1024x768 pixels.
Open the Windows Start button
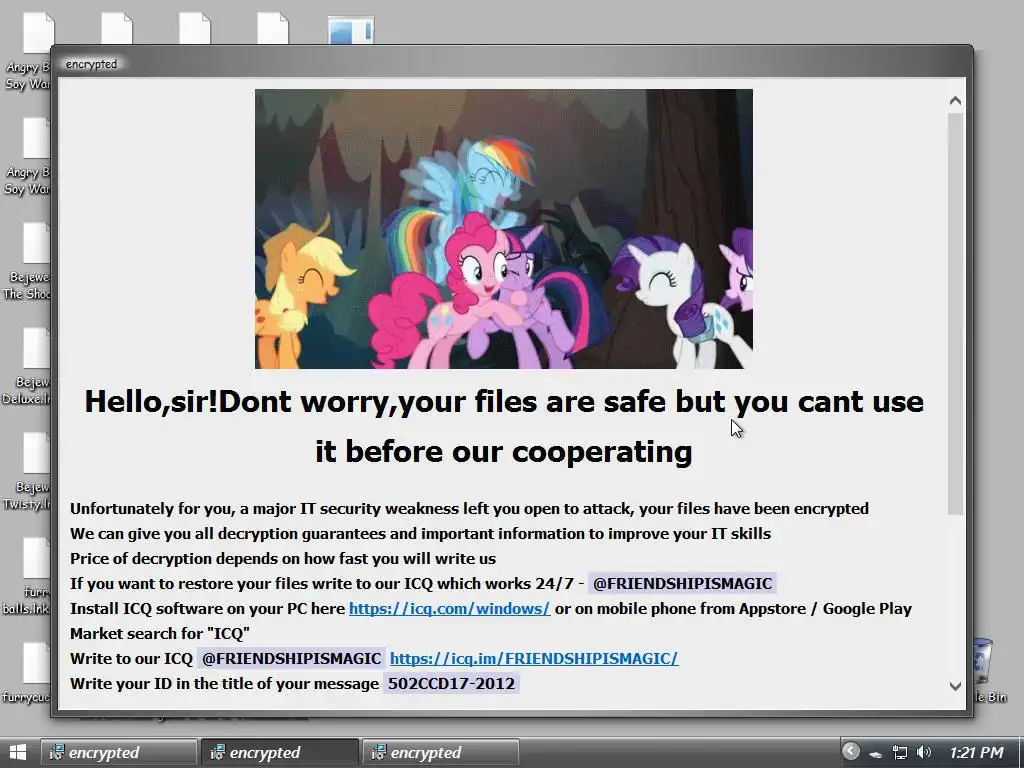[18, 752]
